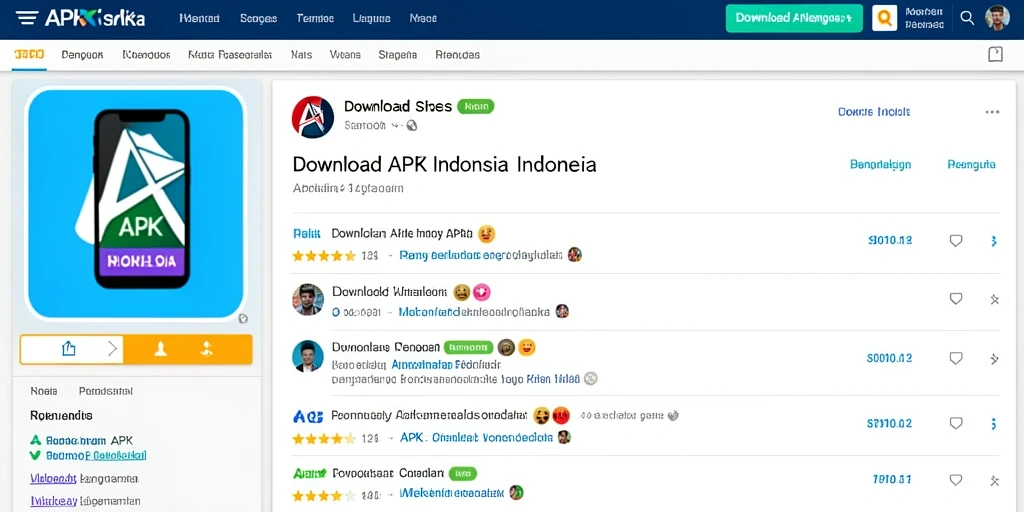Open the user profile avatar

(997, 18)
